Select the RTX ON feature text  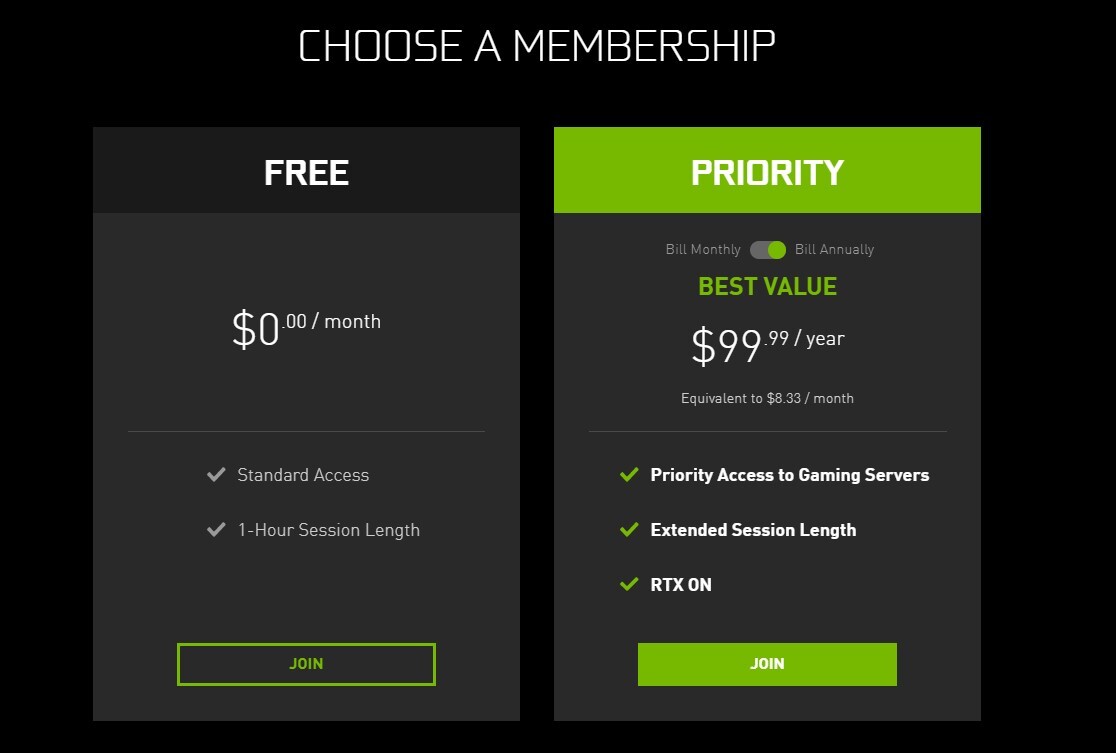(681, 584)
